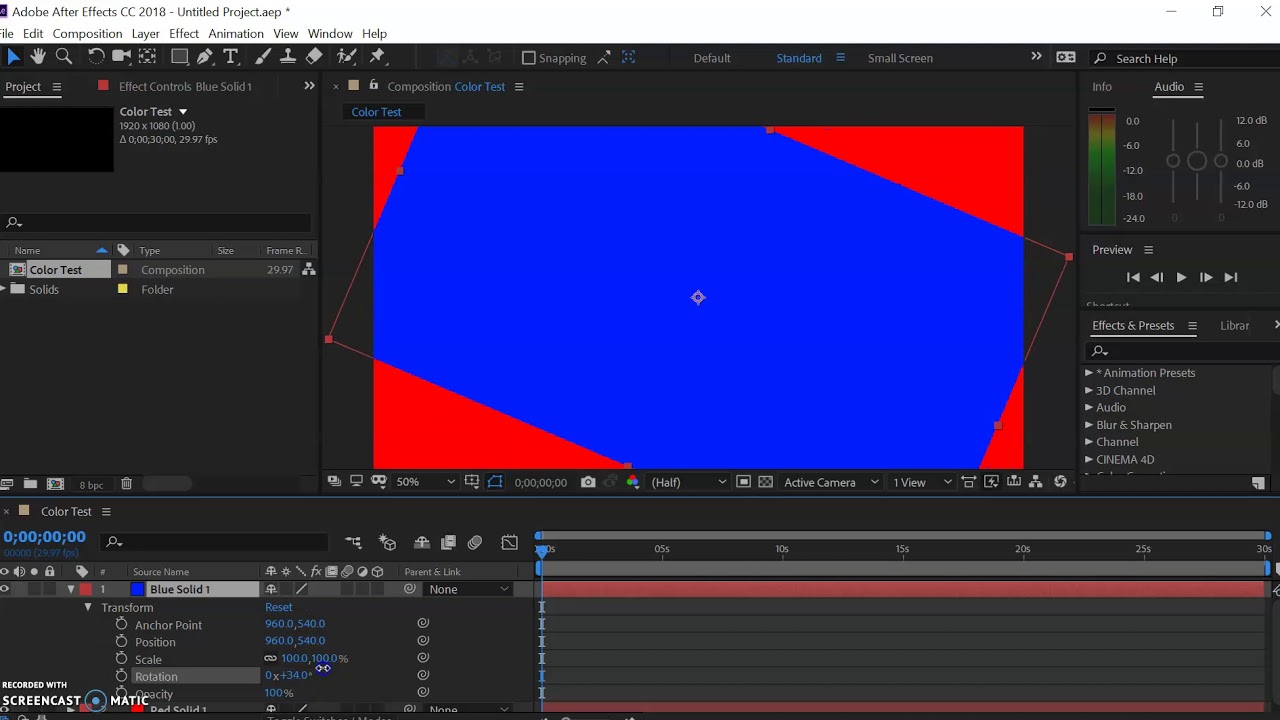
Task: Select the Pen tool
Action: tap(205, 57)
